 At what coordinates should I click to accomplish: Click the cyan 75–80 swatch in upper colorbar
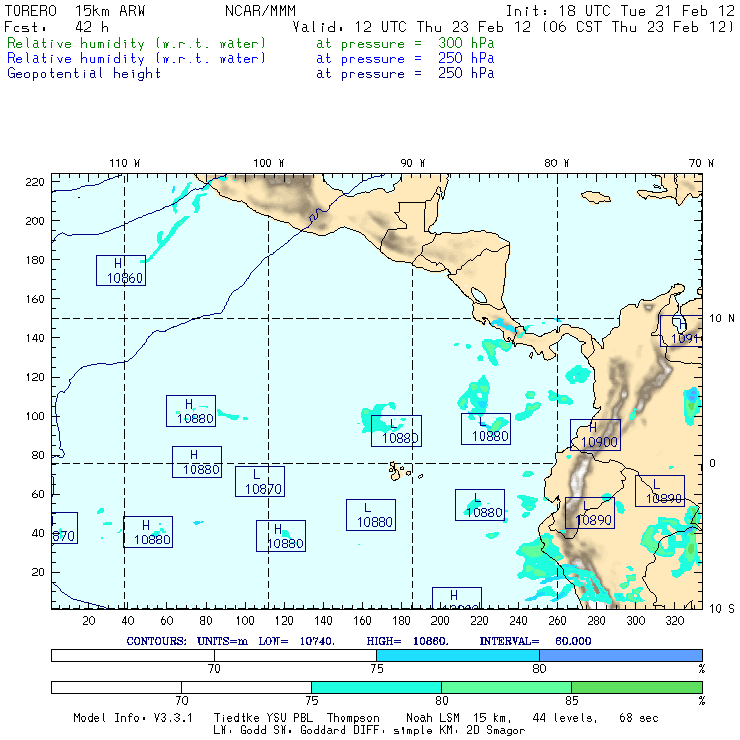tap(458, 655)
